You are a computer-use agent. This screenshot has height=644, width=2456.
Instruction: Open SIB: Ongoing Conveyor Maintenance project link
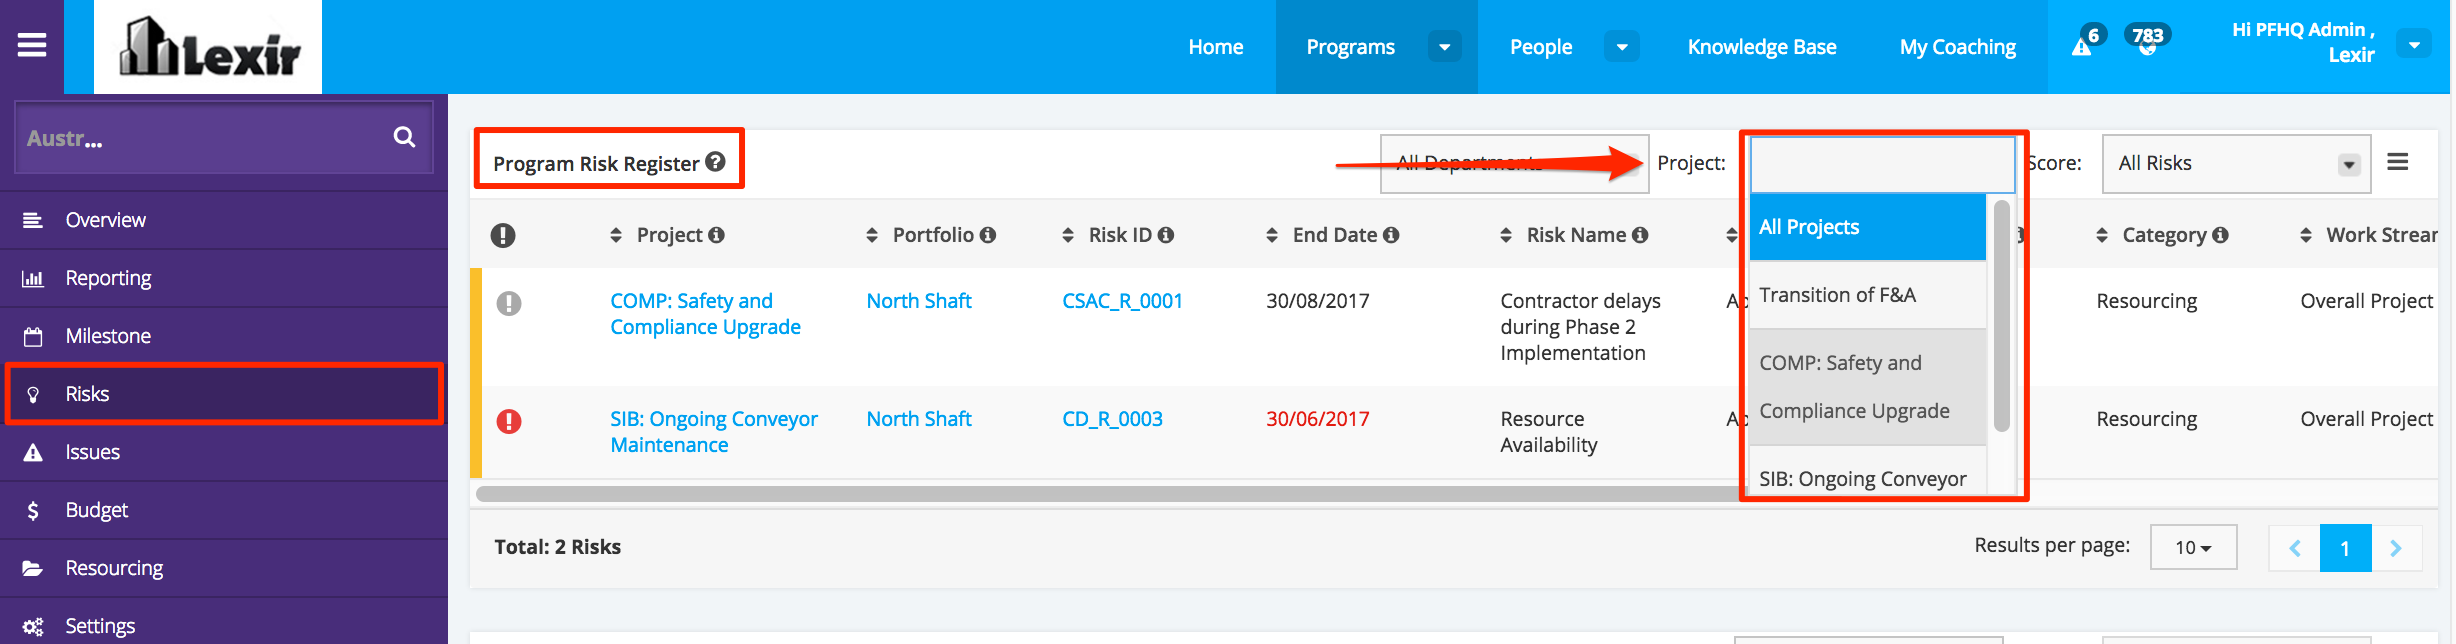(x=714, y=432)
